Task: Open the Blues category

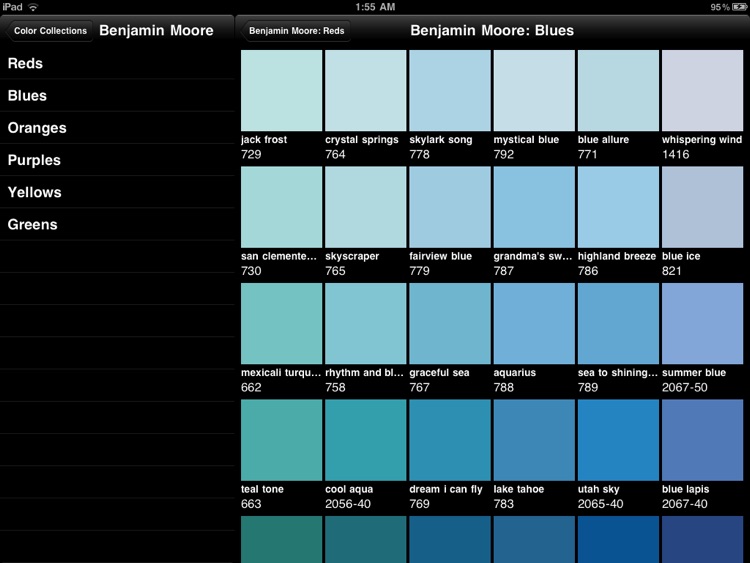Action: click(x=117, y=96)
